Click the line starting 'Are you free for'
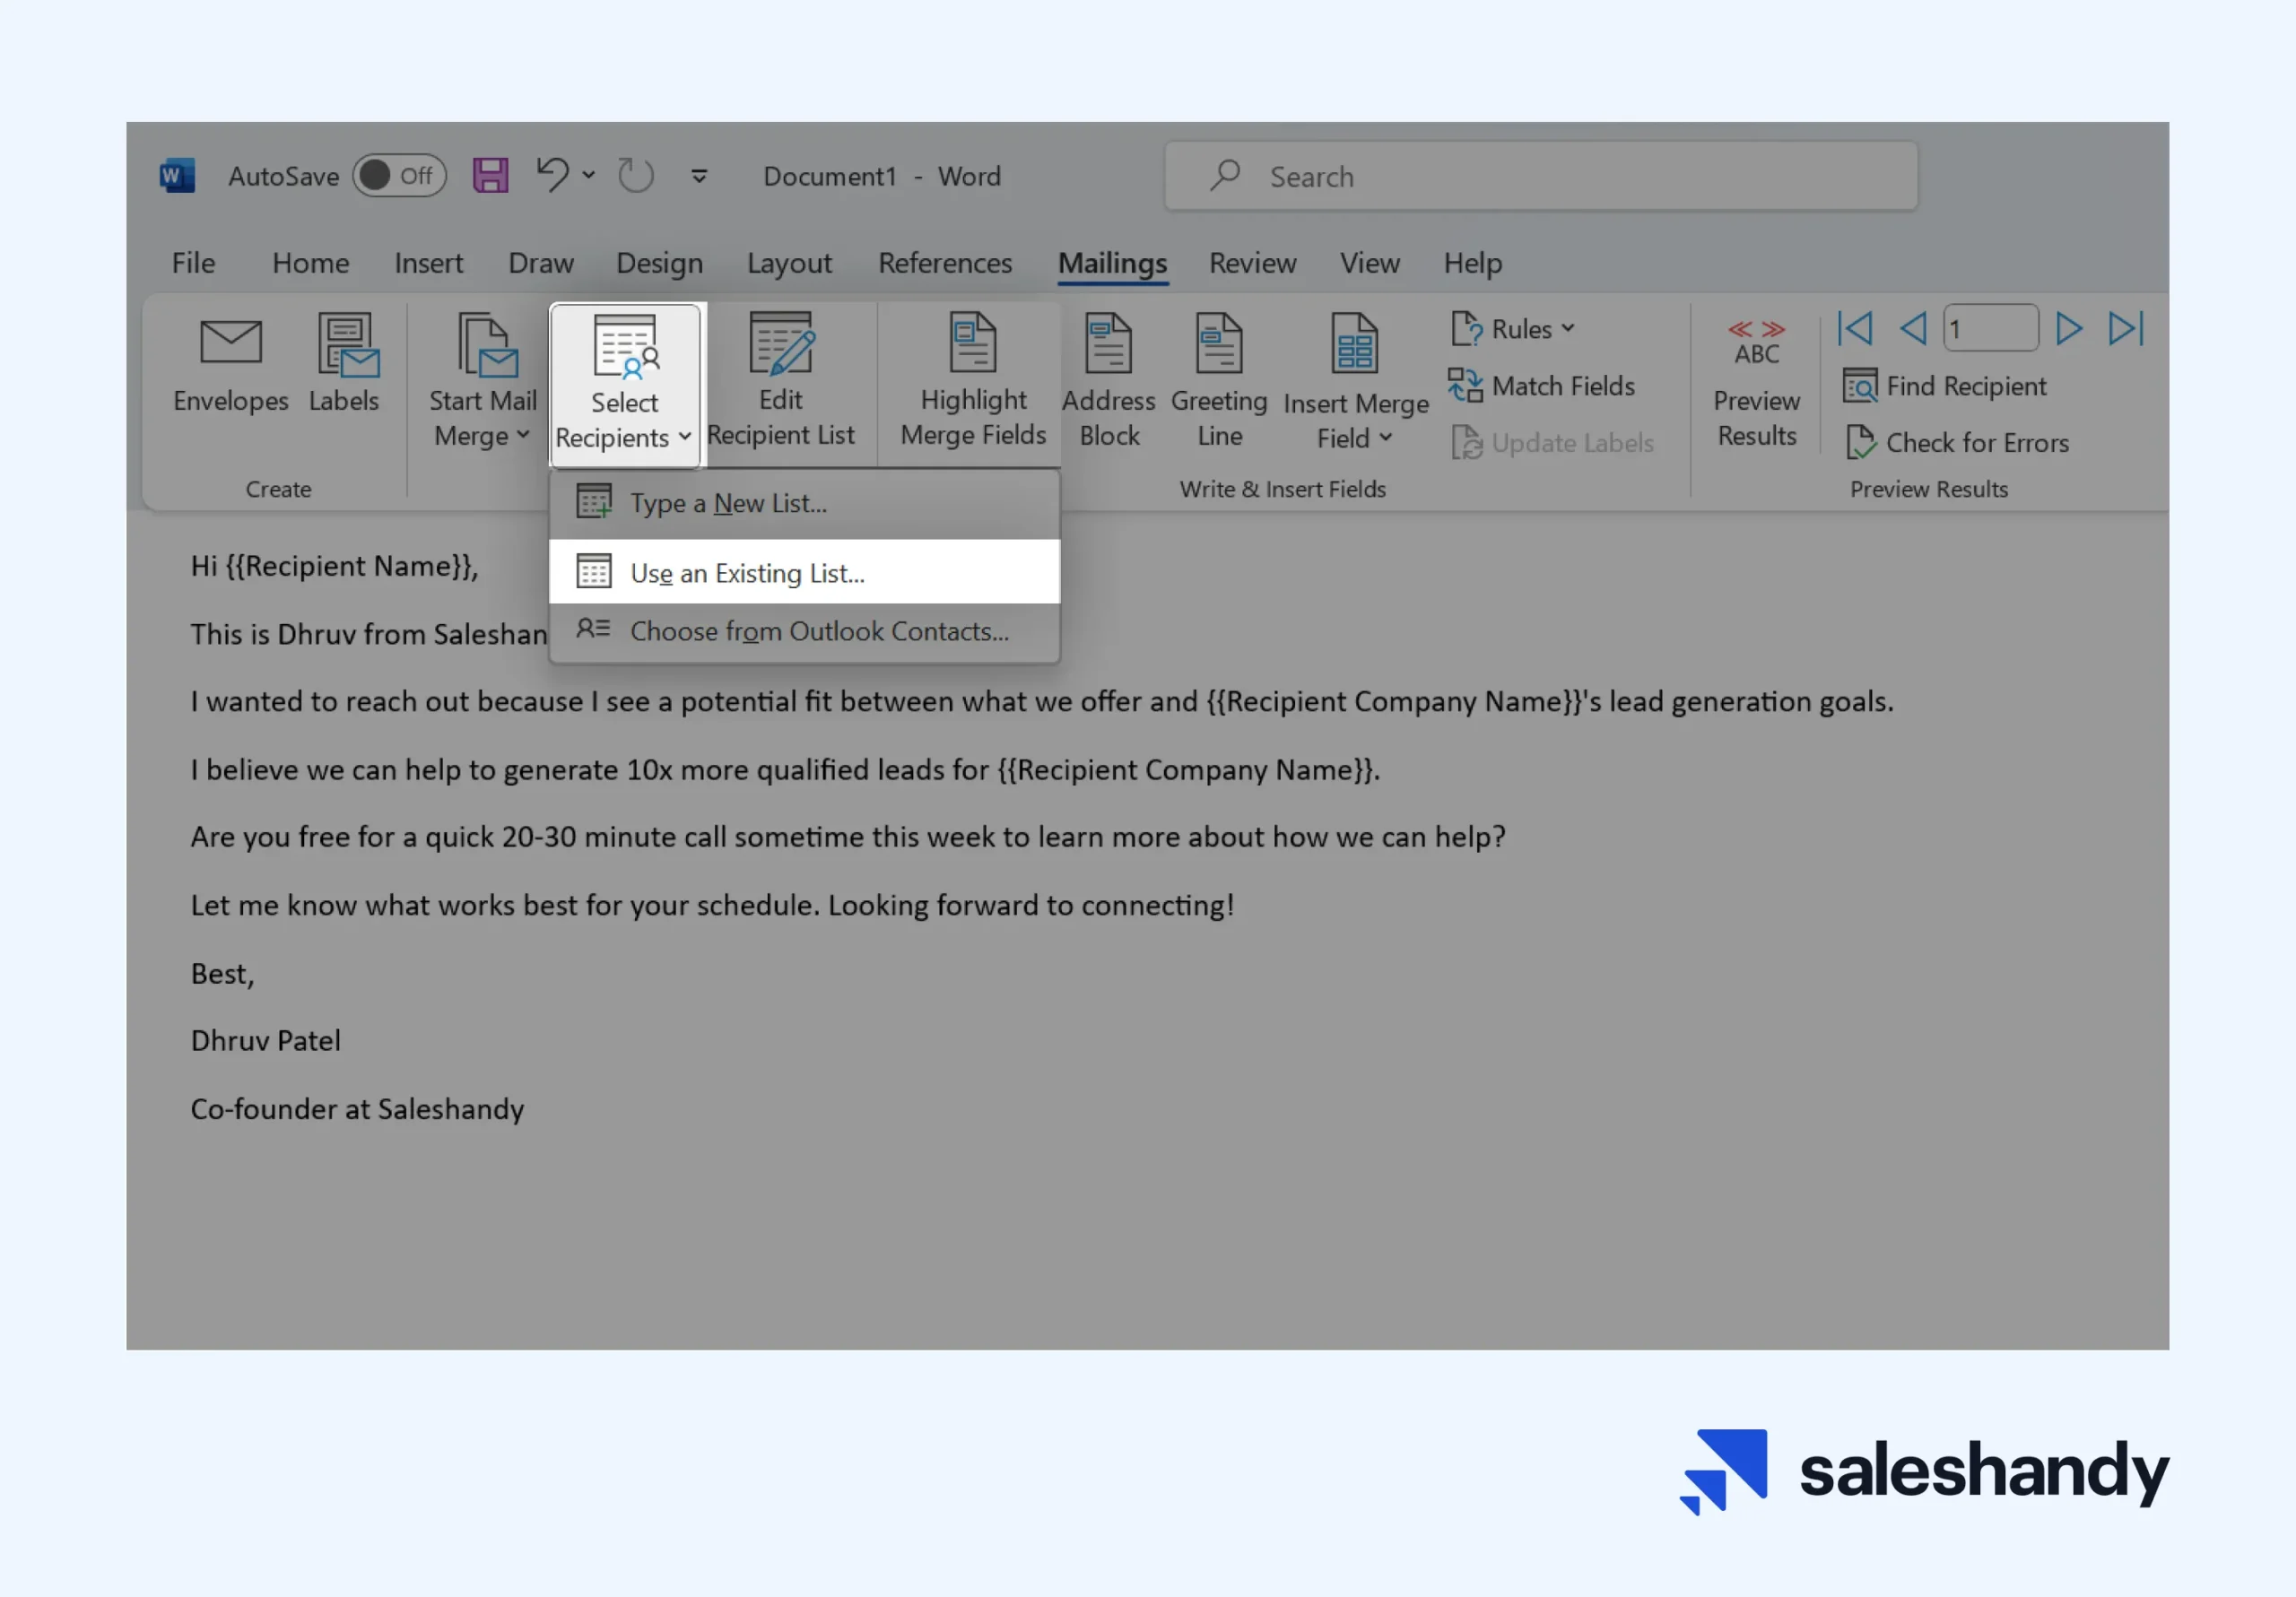The height and width of the screenshot is (1597, 2296). click(x=848, y=837)
